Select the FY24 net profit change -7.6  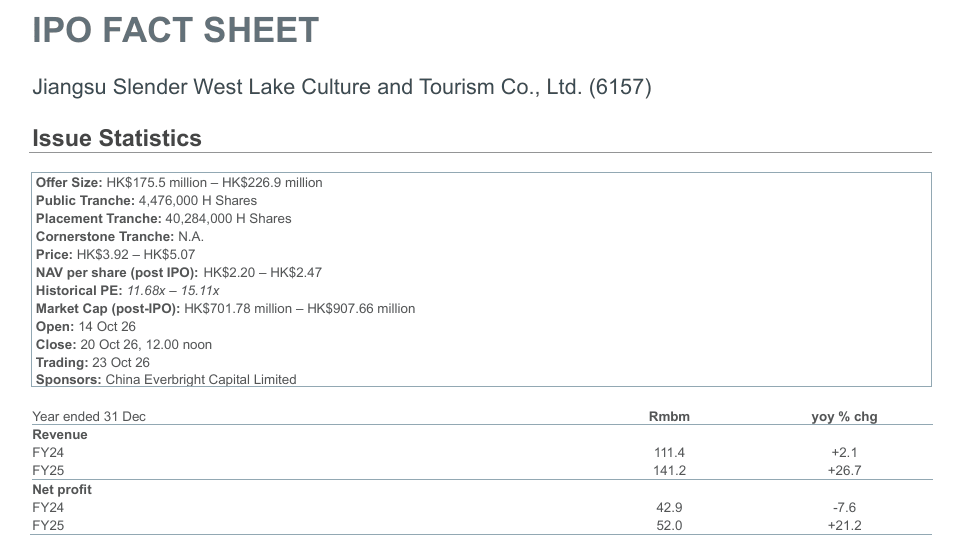click(844, 507)
